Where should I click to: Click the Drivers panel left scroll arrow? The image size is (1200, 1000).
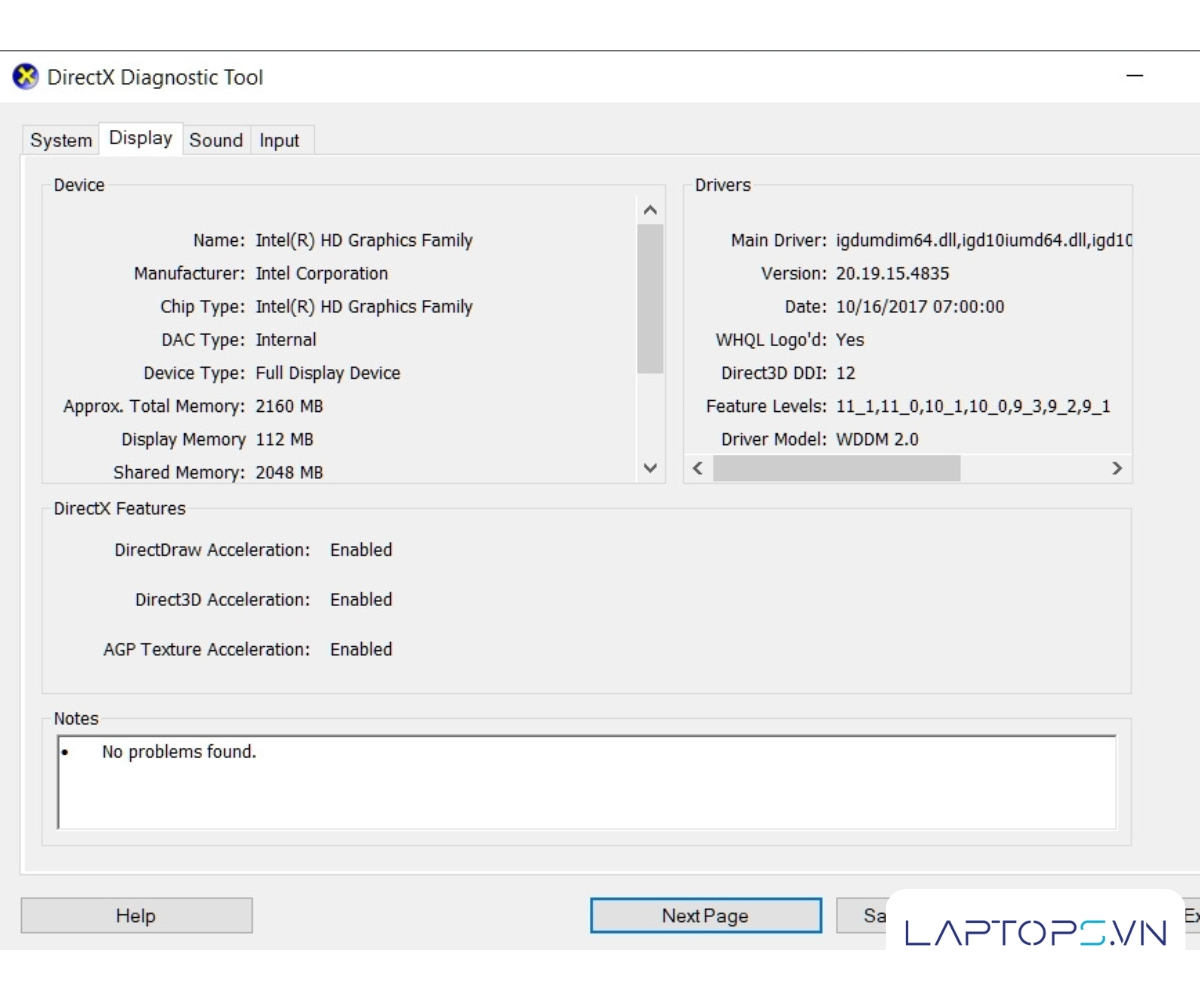click(x=698, y=468)
